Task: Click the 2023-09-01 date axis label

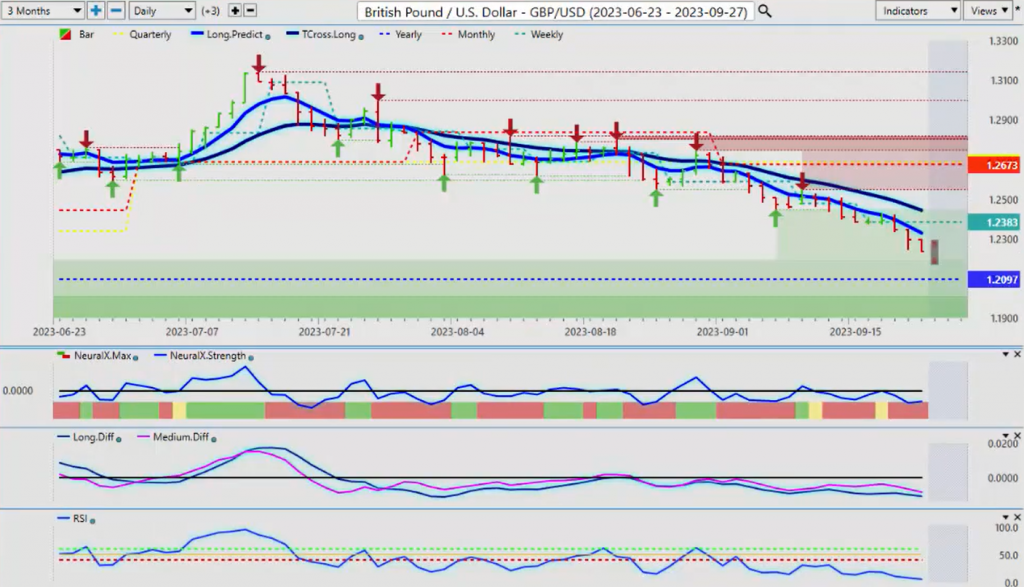Action: 722,332
